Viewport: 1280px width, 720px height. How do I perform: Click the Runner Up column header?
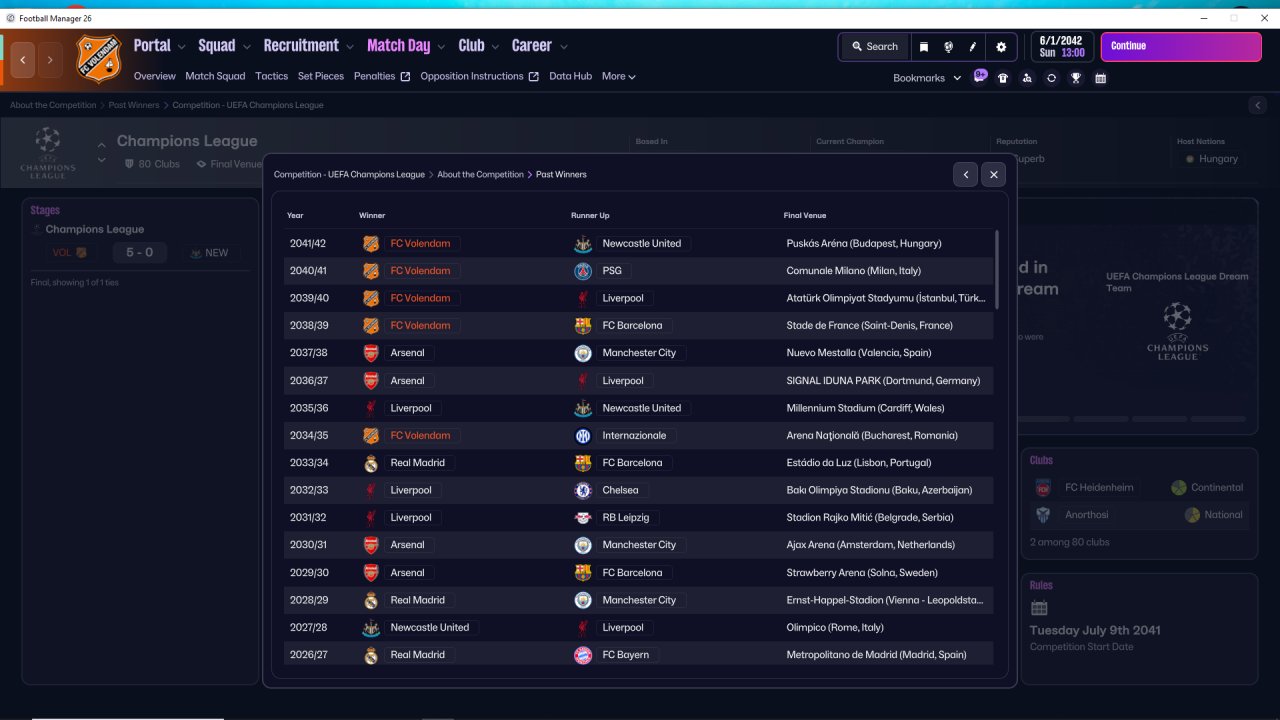tap(590, 216)
